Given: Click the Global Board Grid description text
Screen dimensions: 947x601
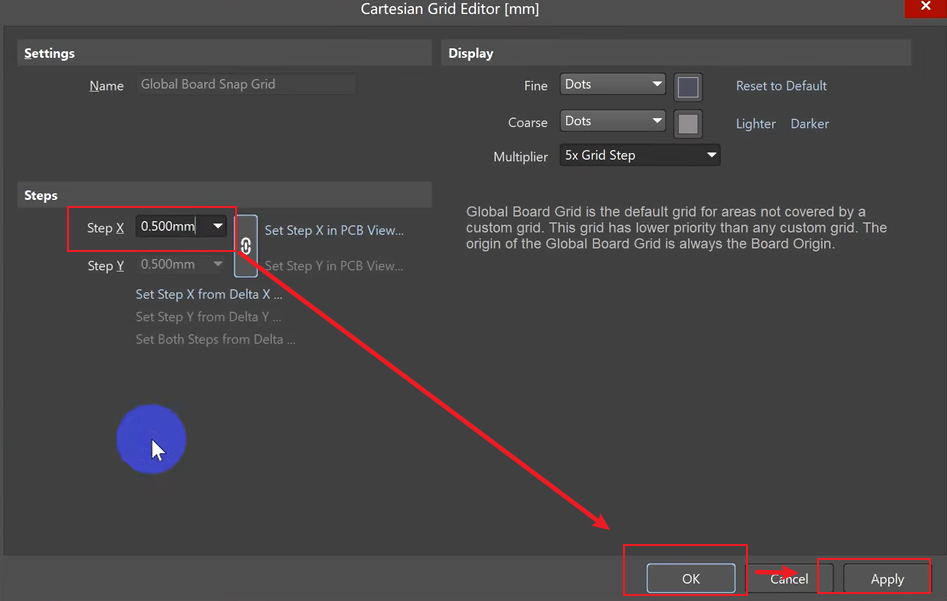Looking at the screenshot, I should pos(676,228).
